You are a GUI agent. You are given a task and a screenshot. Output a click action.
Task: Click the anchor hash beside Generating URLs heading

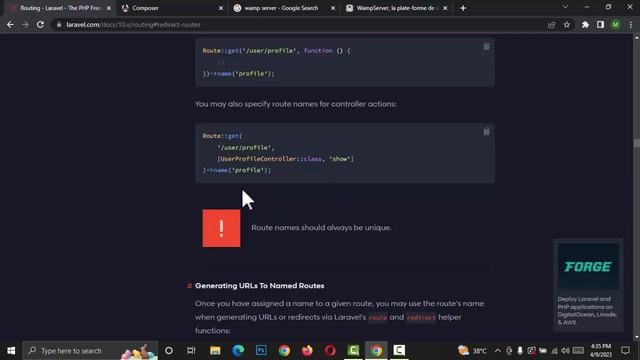coord(189,286)
